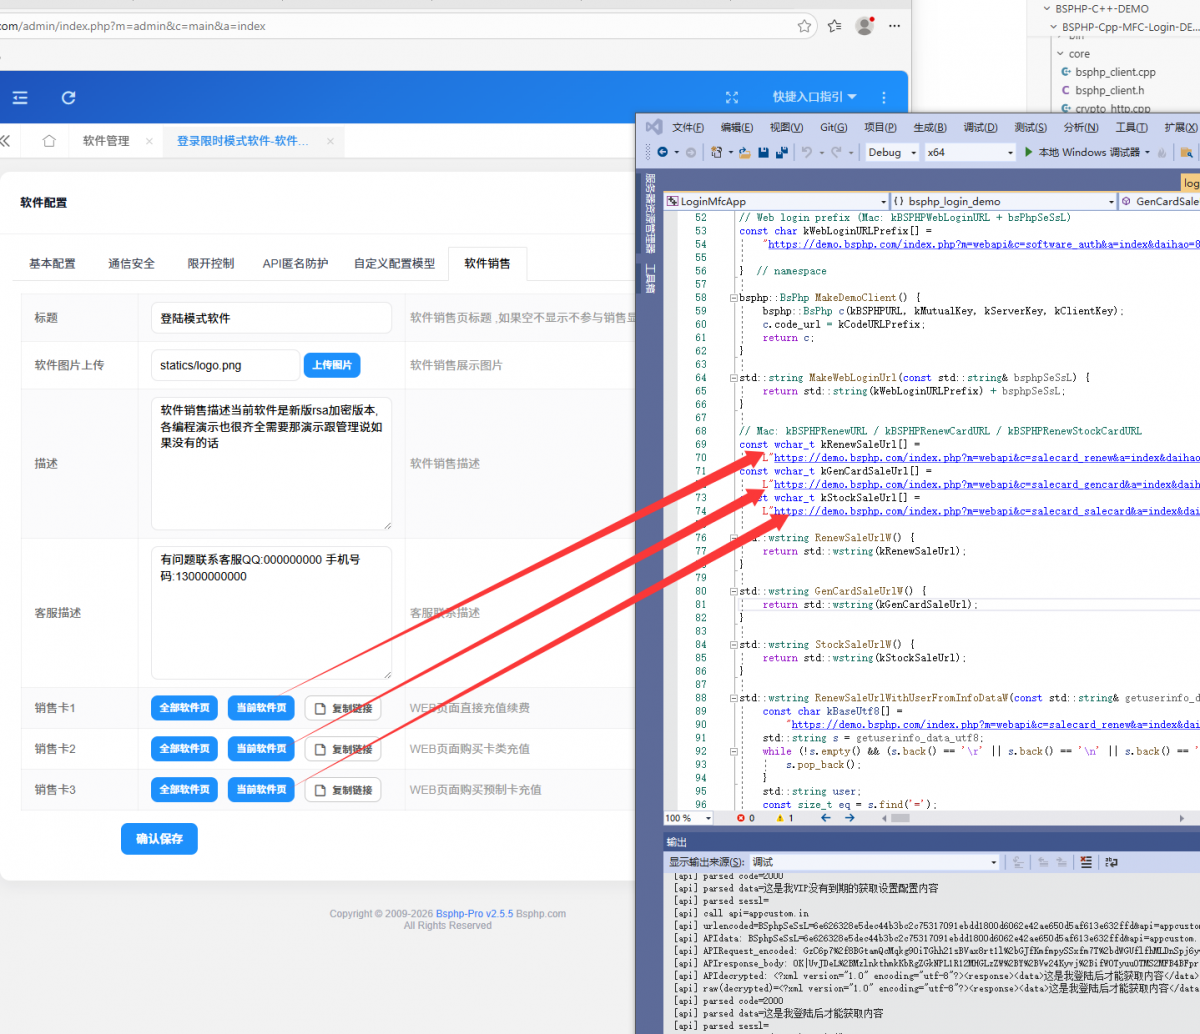Click the hot reload flame icon
Screen dimensions: 1200x1034
point(1161,152)
